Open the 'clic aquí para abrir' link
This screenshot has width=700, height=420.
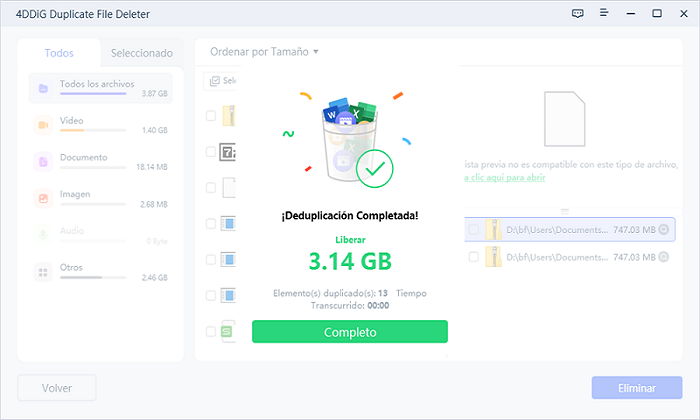[505, 178]
